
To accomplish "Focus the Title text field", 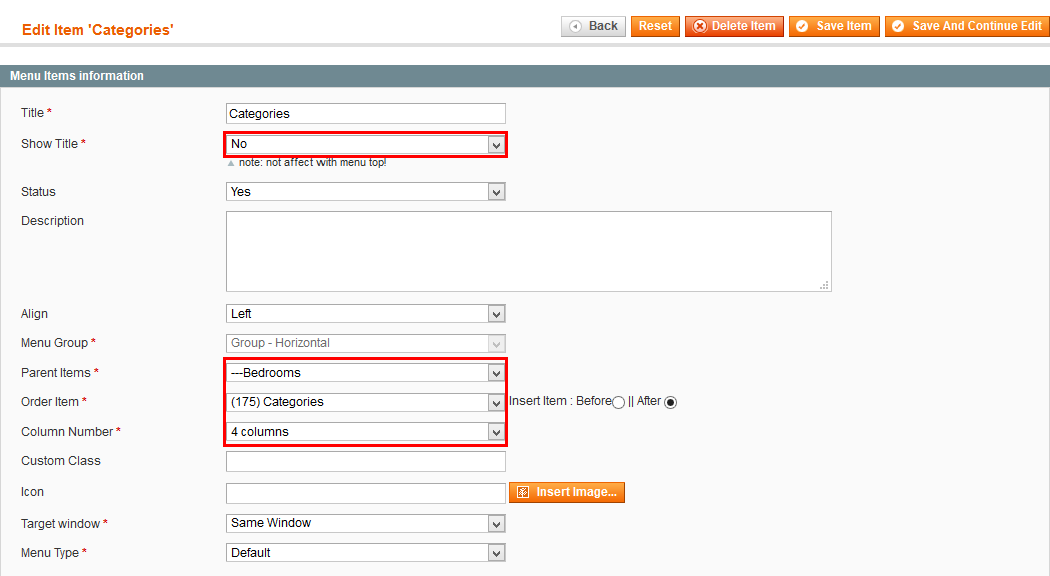I will click(x=366, y=113).
